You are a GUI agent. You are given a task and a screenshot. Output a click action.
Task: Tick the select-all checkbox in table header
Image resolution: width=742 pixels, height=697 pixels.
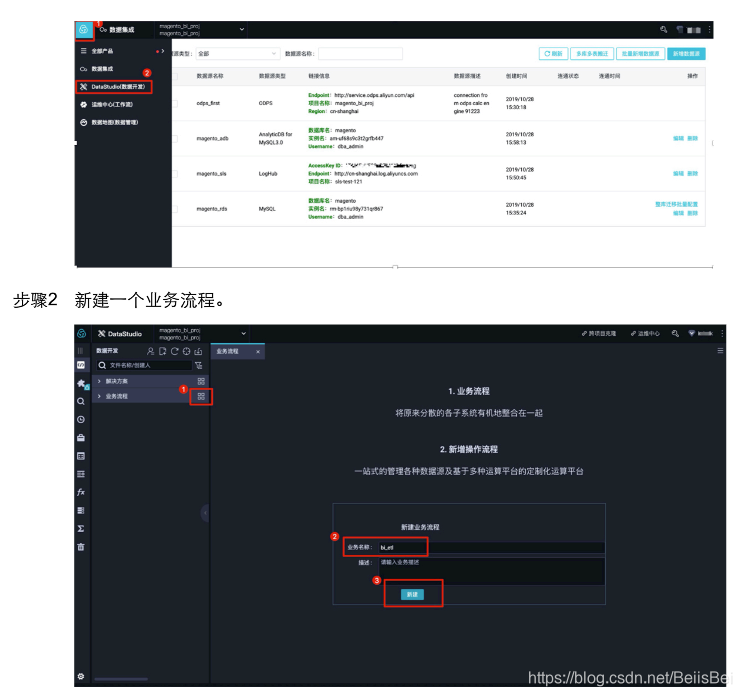175,76
